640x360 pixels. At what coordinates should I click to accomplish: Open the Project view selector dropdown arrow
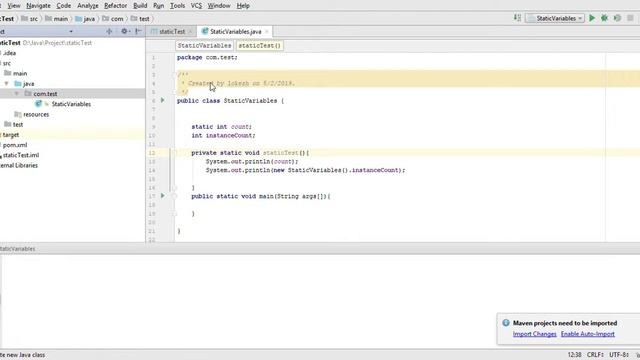click(x=71, y=31)
